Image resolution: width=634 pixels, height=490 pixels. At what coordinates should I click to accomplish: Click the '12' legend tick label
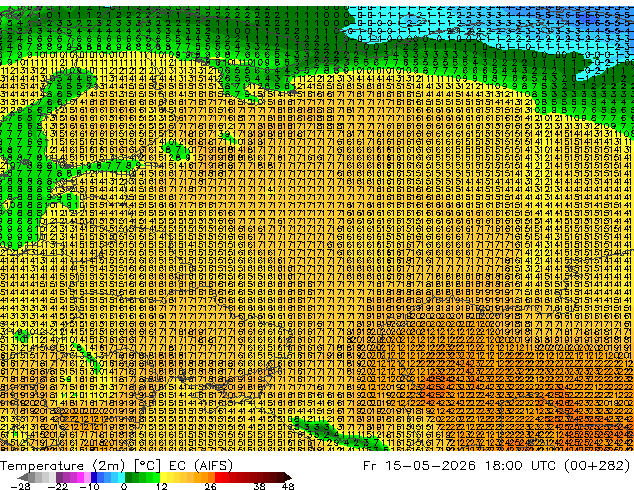162,486
